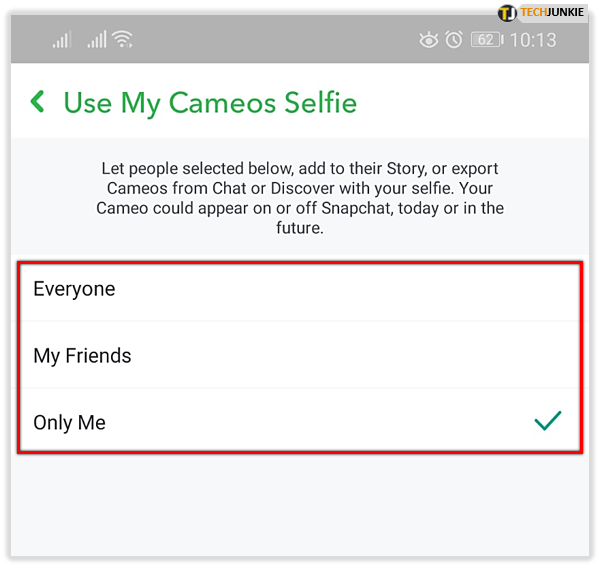Tap the 10:13 clock display

533,40
